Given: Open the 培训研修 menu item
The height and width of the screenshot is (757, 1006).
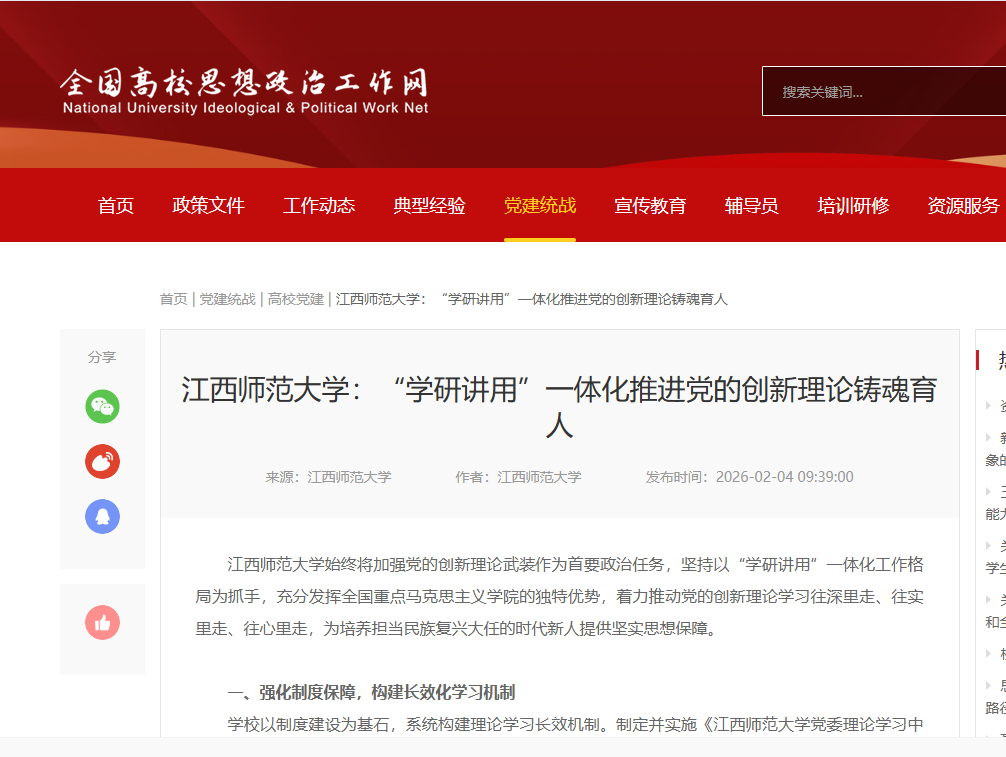Looking at the screenshot, I should (x=853, y=206).
